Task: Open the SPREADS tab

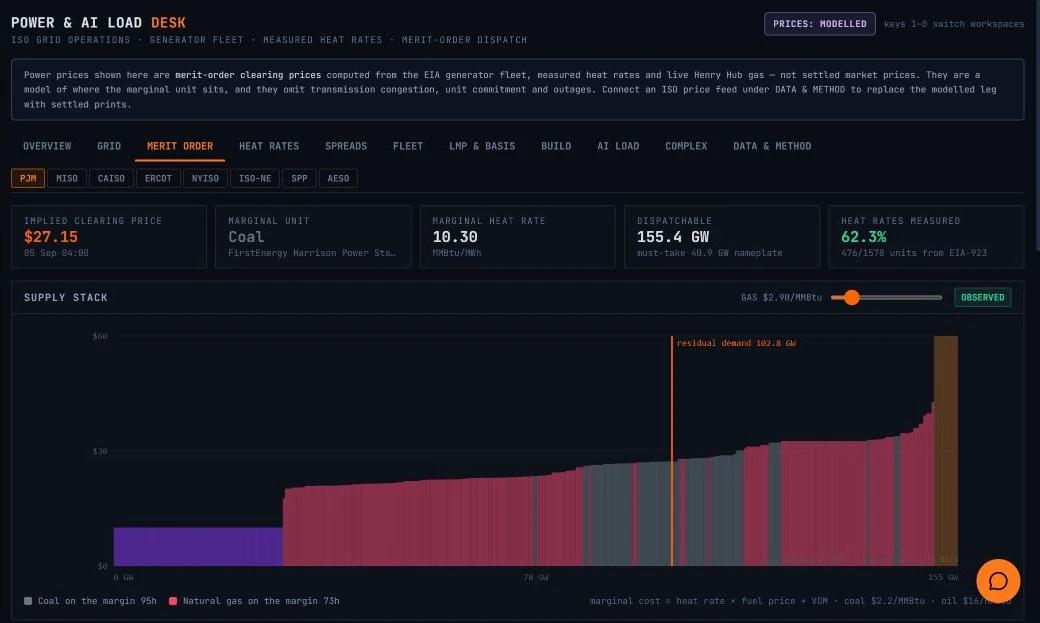Action: (x=346, y=146)
